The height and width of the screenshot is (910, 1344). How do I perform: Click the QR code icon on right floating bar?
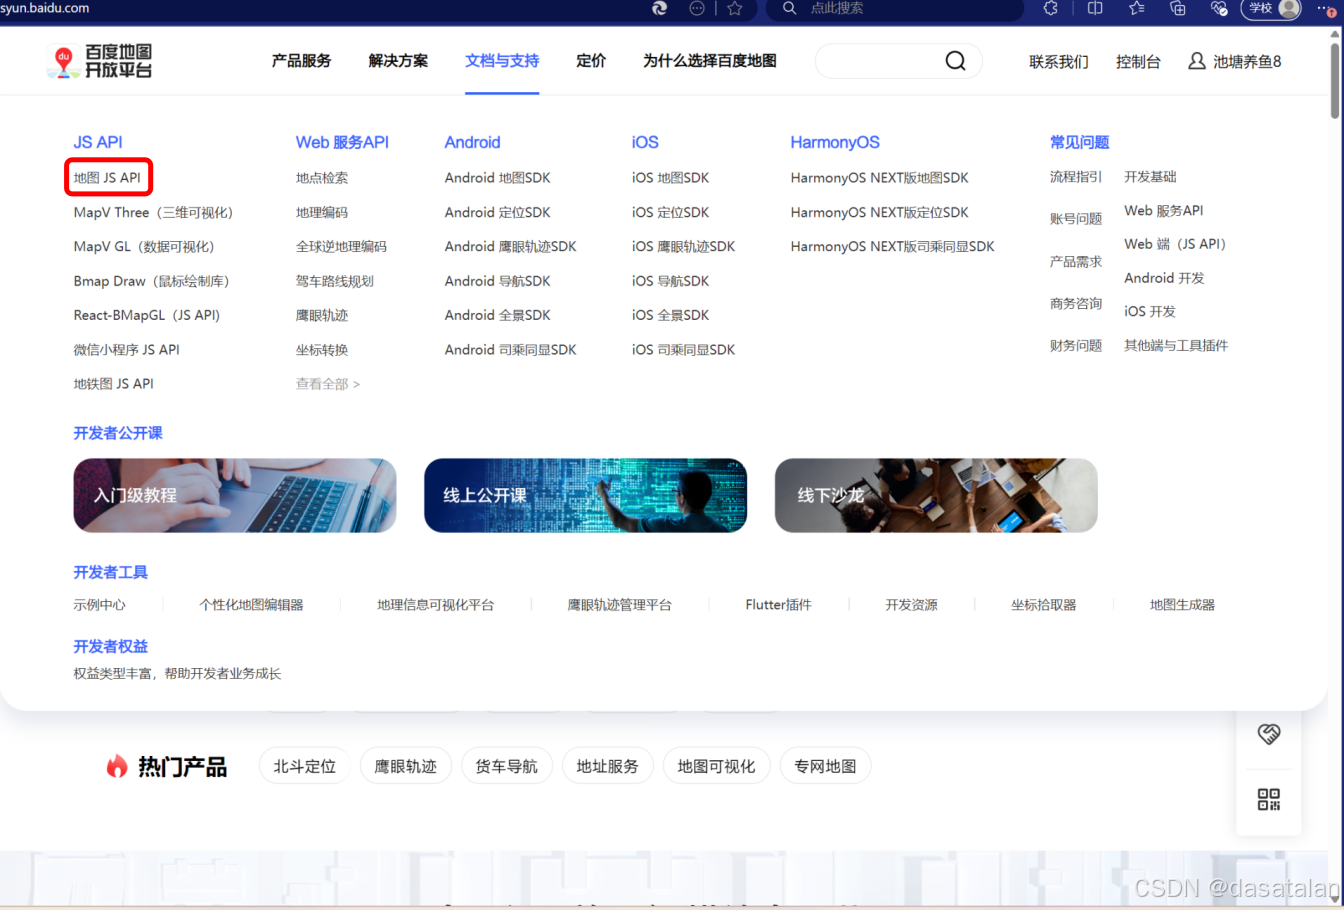pos(1269,799)
